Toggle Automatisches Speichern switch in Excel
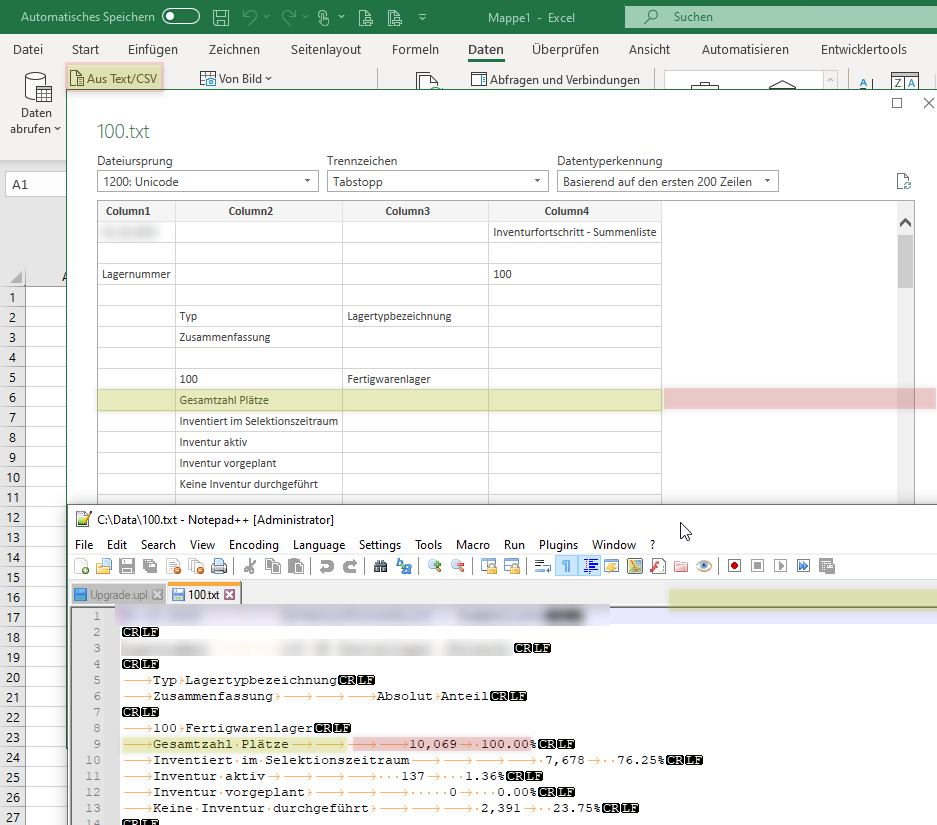This screenshot has width=937, height=825. (181, 17)
